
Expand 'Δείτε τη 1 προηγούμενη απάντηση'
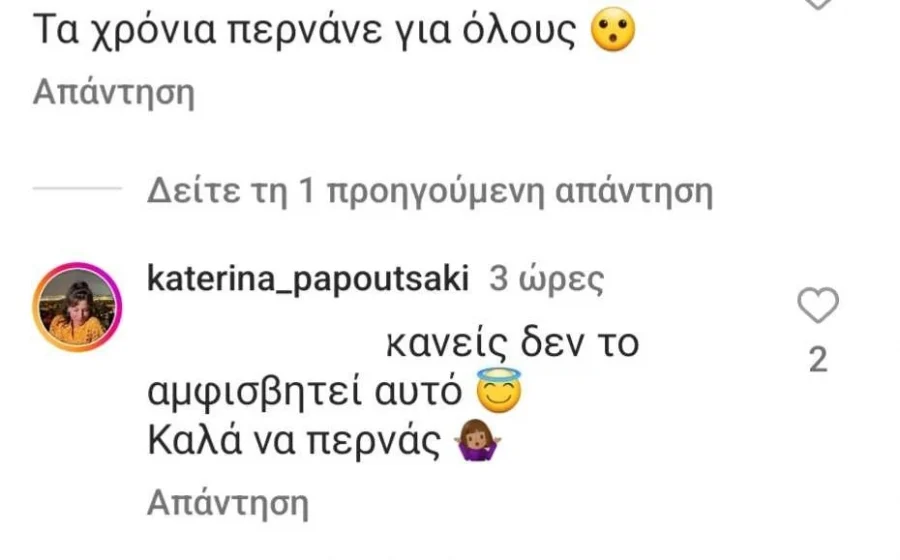pyautogui.click(x=430, y=191)
